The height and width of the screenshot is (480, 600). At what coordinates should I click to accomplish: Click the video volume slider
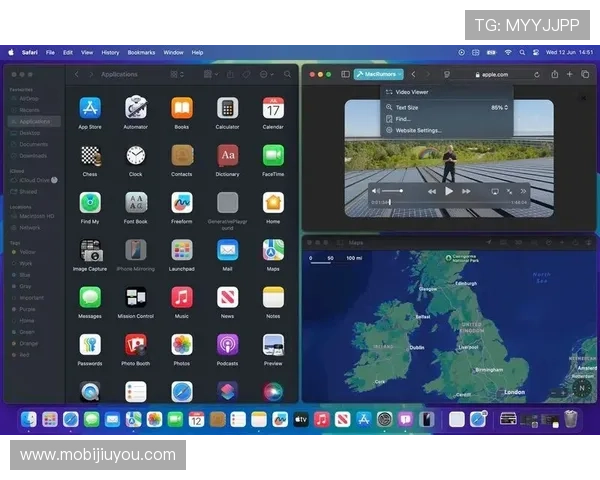[x=392, y=190]
